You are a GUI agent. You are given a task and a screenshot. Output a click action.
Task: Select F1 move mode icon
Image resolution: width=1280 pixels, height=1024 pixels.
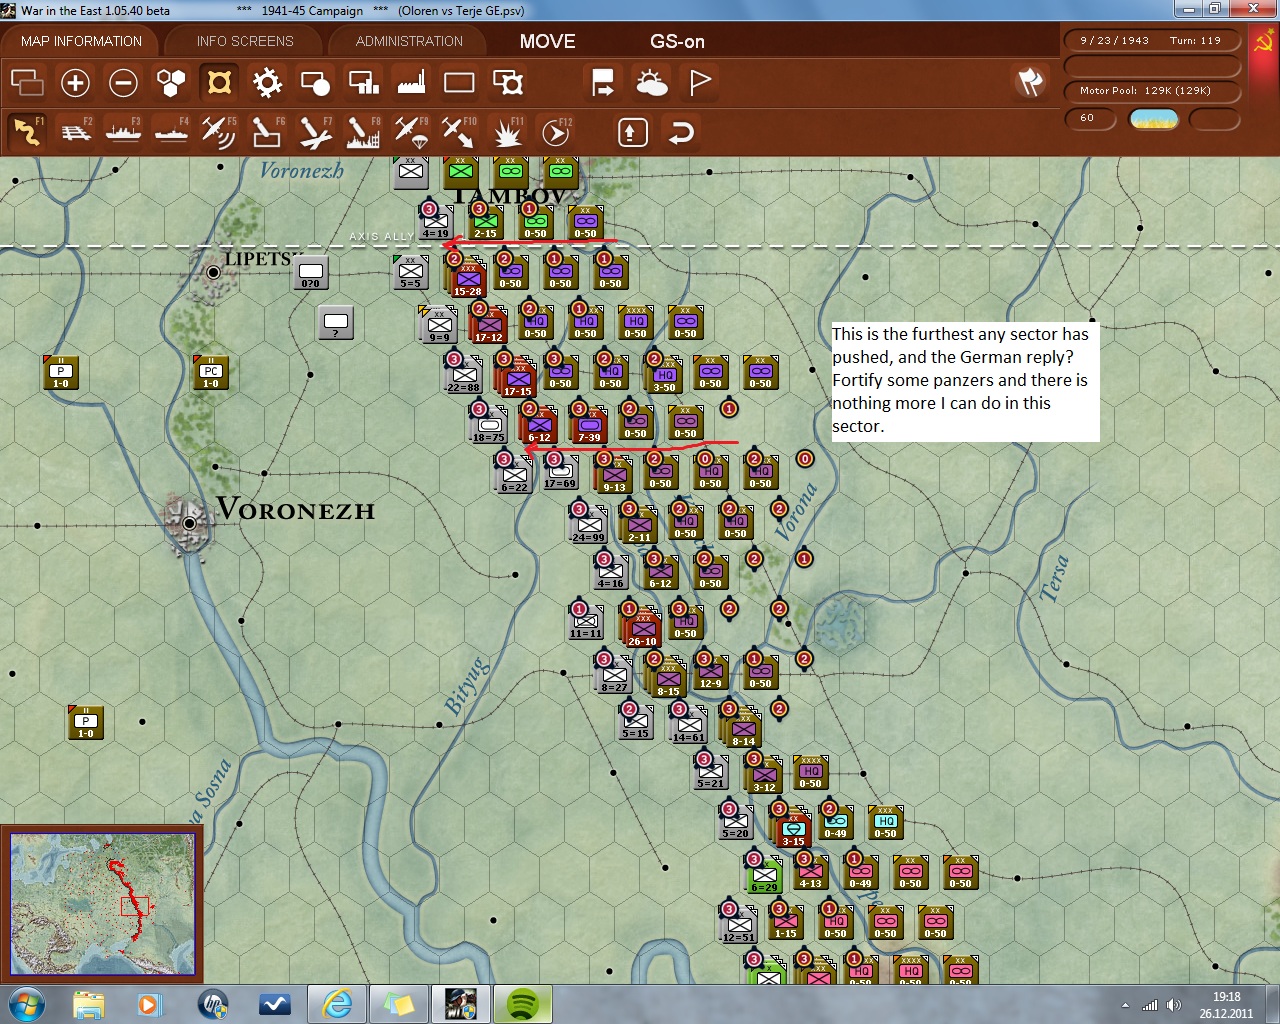click(27, 131)
